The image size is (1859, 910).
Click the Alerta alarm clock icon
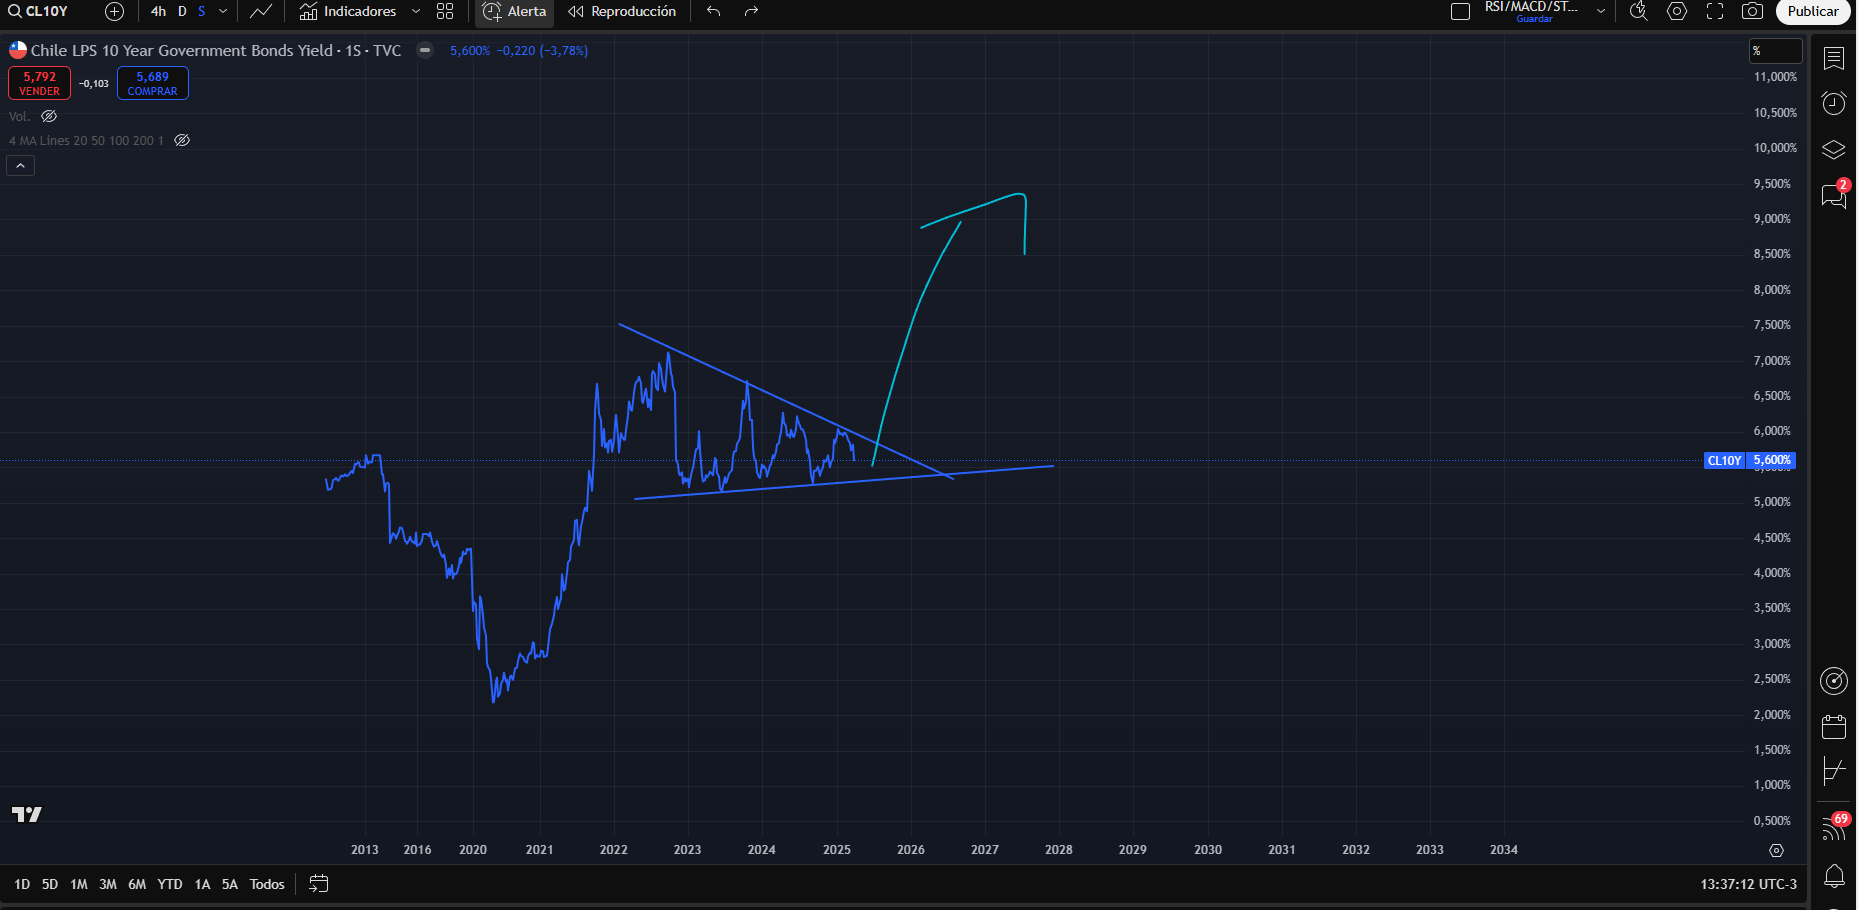click(x=492, y=12)
